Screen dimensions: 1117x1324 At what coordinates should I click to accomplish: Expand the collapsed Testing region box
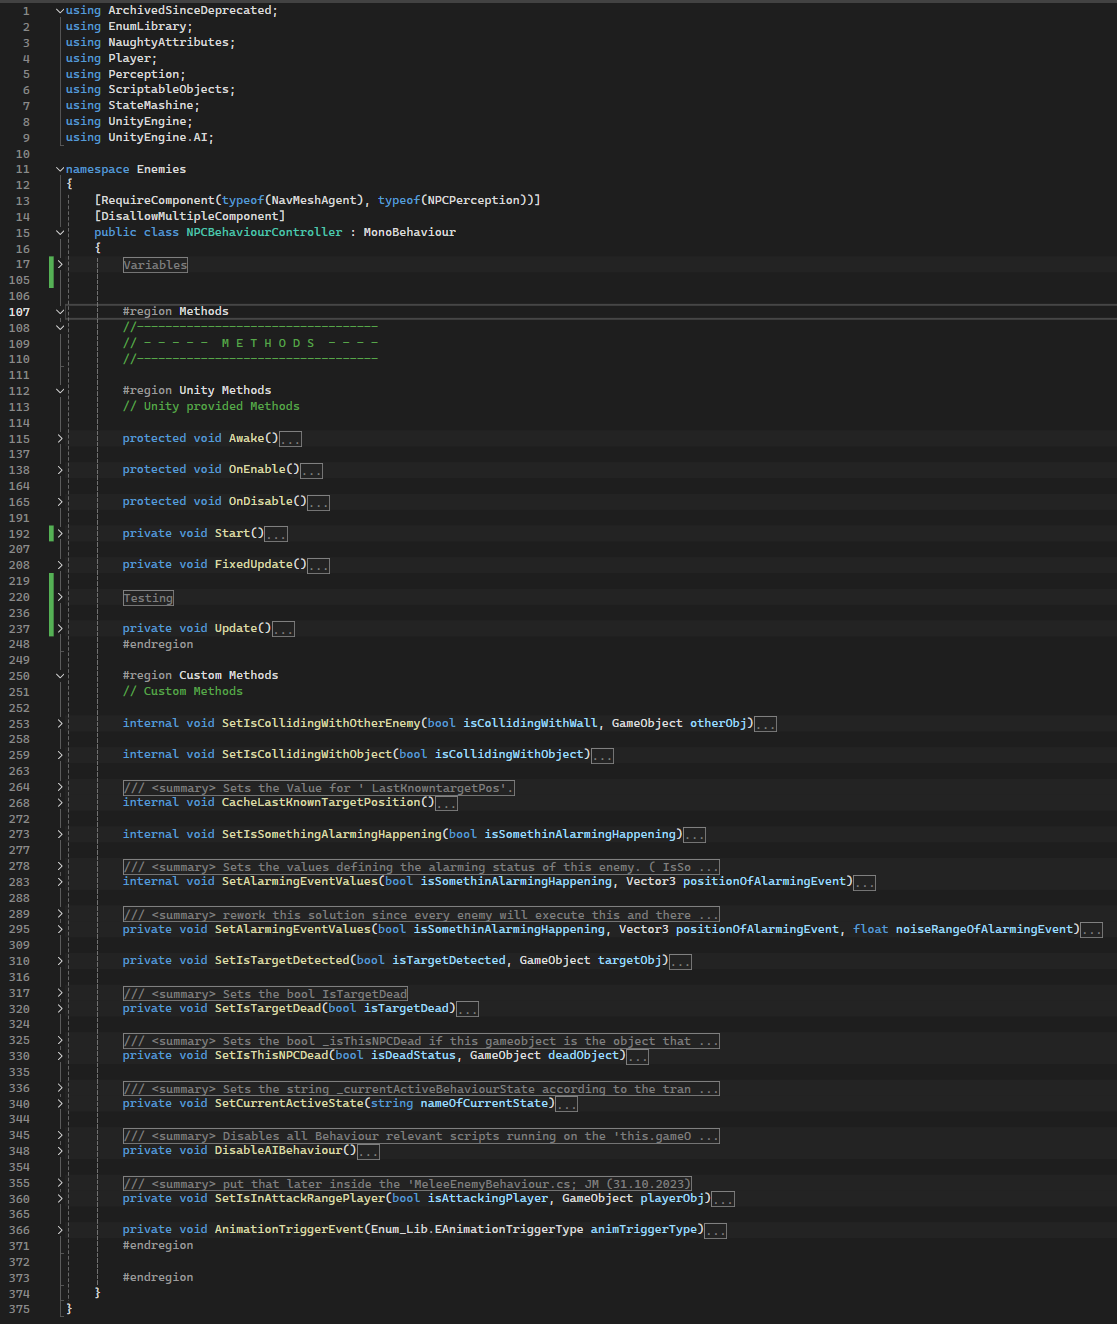tap(148, 598)
